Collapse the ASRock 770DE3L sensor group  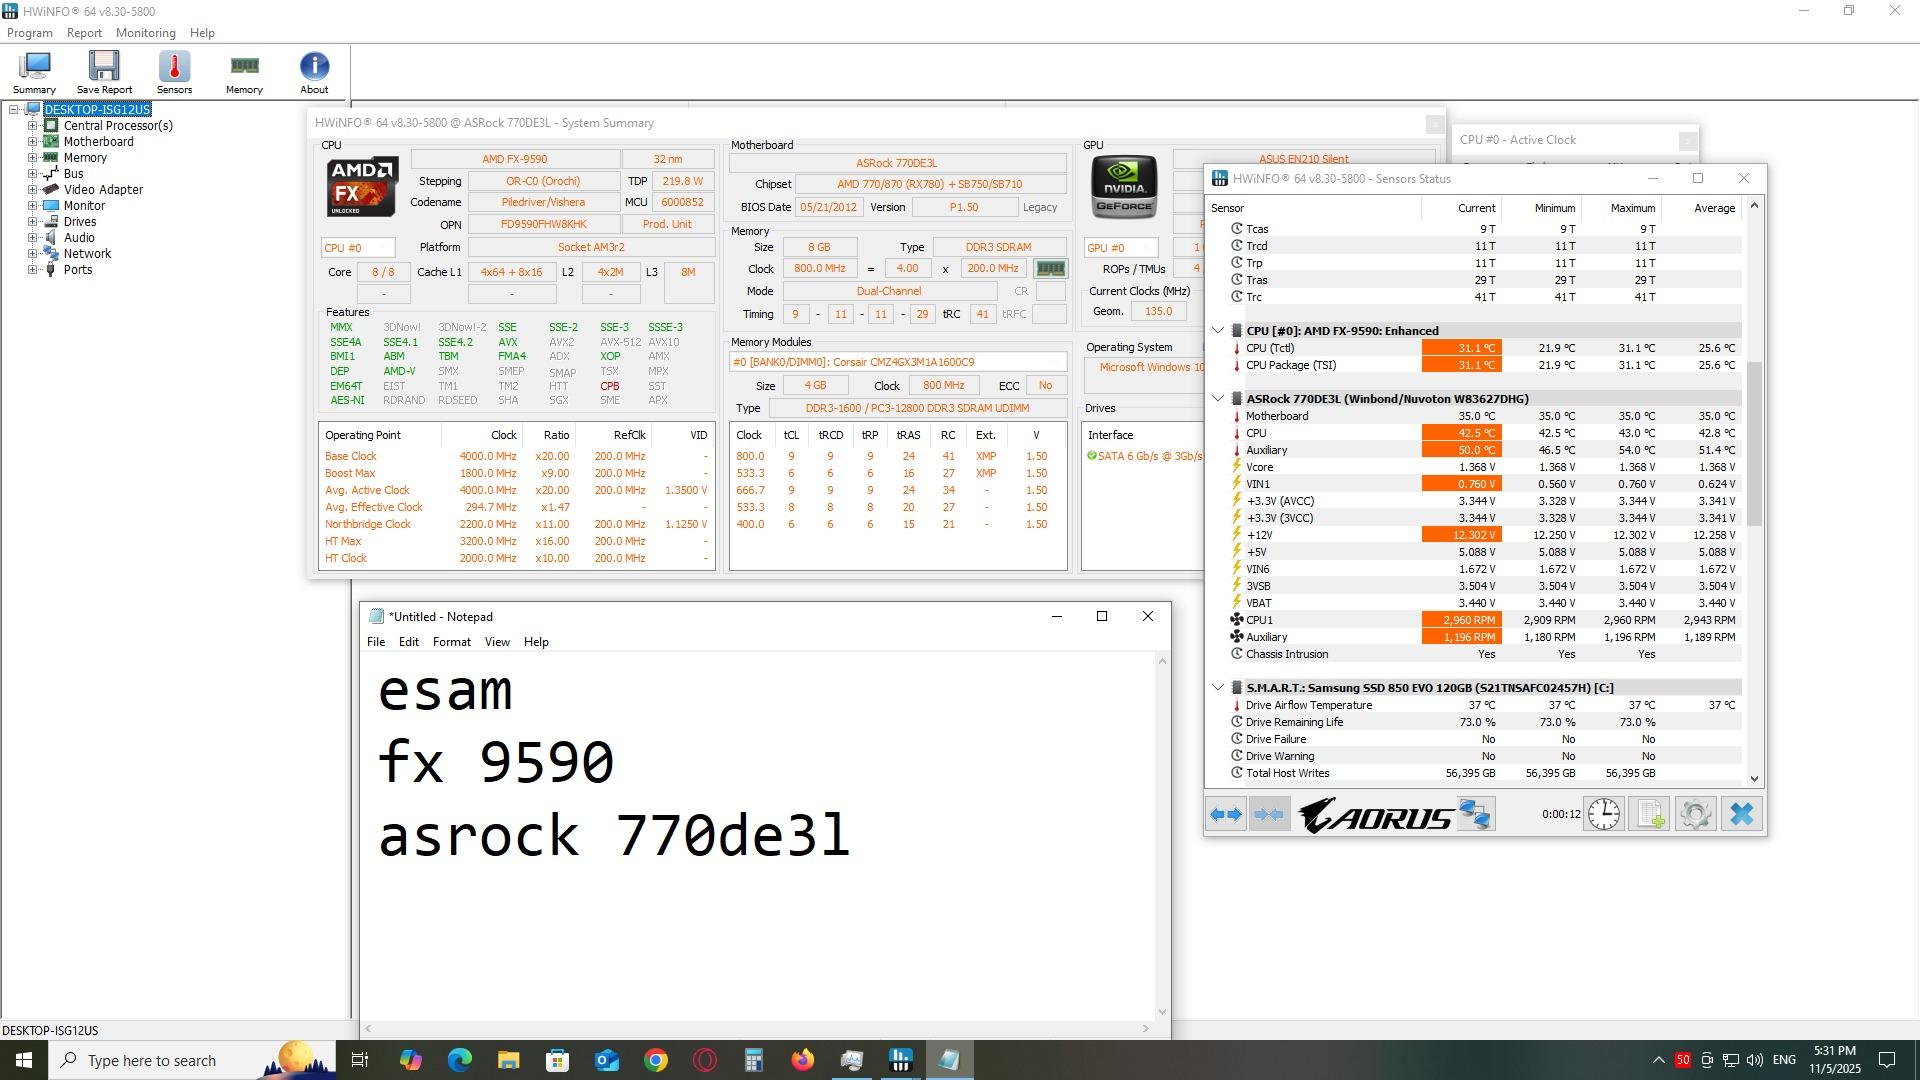tap(1218, 399)
